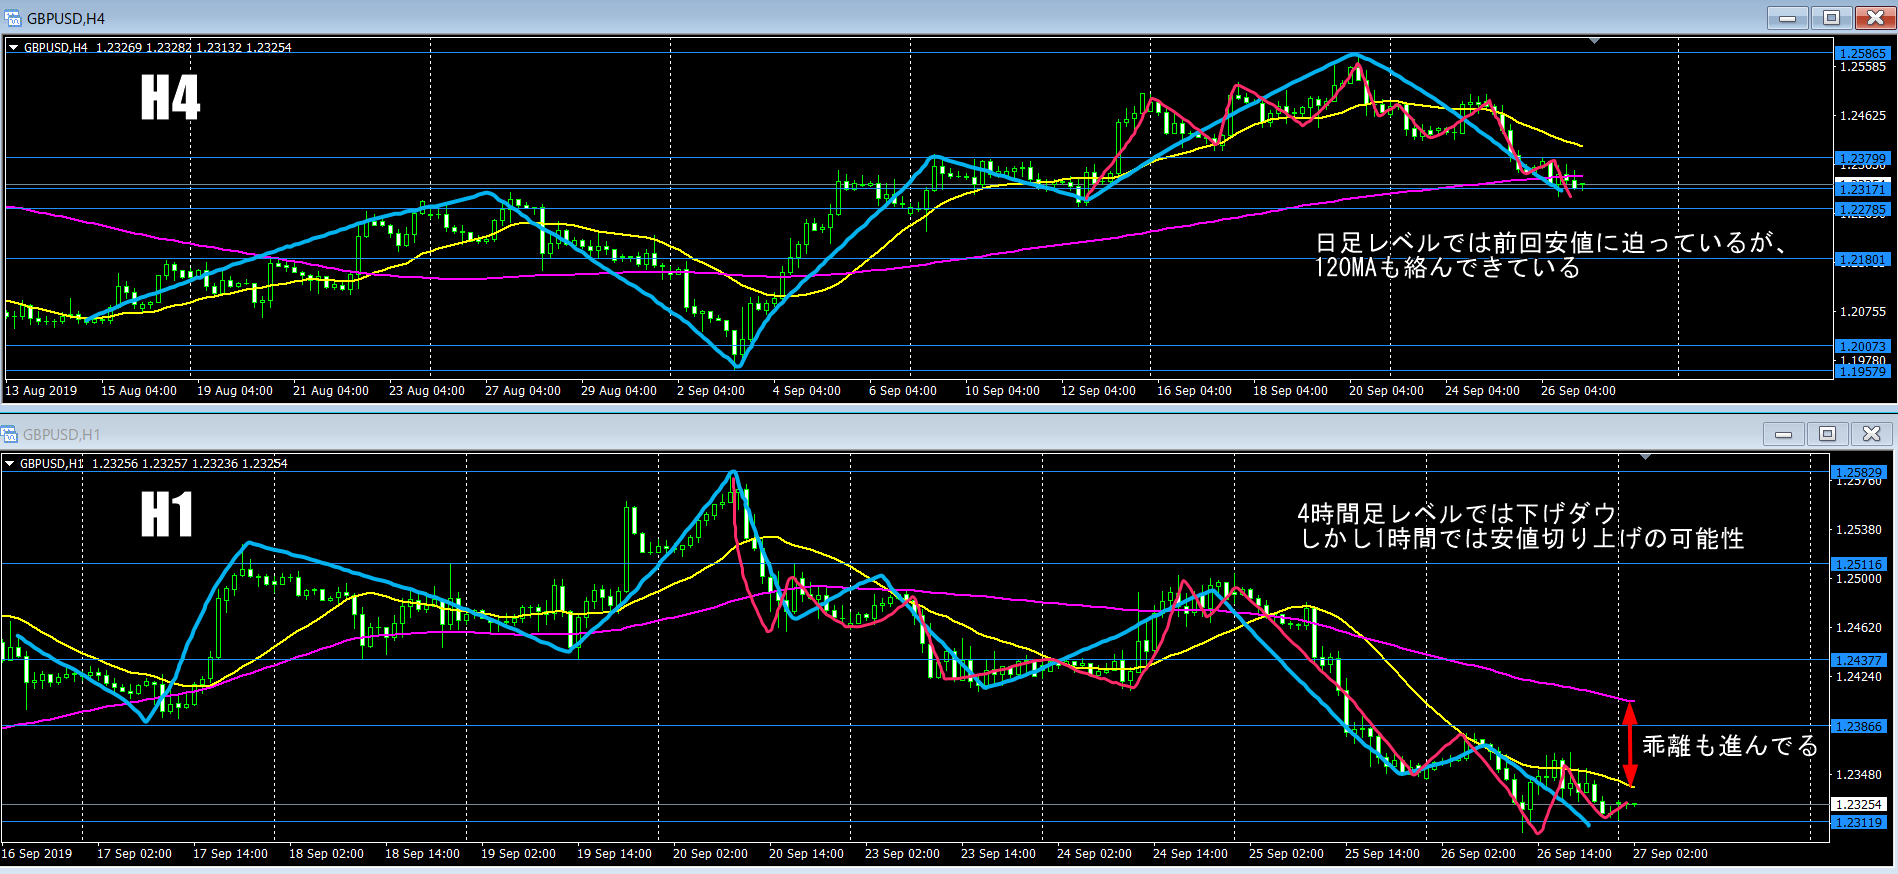Select the '日足レベルでは前回安値に迫っているが、' text on H4 chart

(1551, 243)
